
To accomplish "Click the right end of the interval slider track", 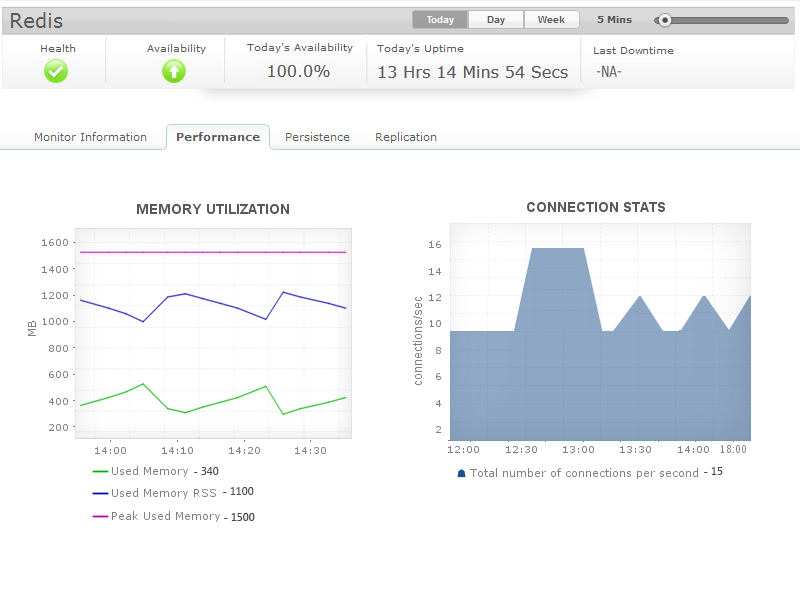I will pyautogui.click(x=786, y=20).
